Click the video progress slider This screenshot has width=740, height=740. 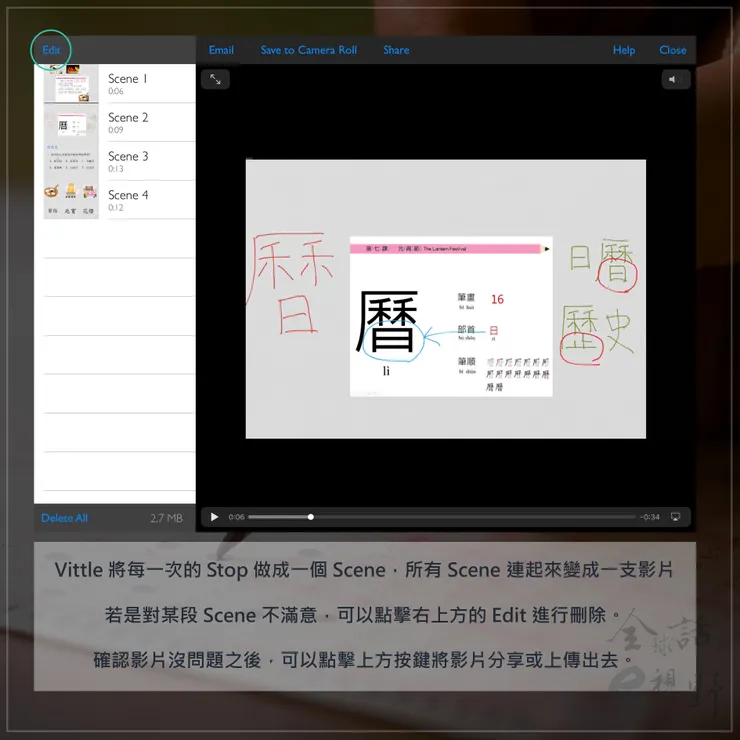(442, 517)
